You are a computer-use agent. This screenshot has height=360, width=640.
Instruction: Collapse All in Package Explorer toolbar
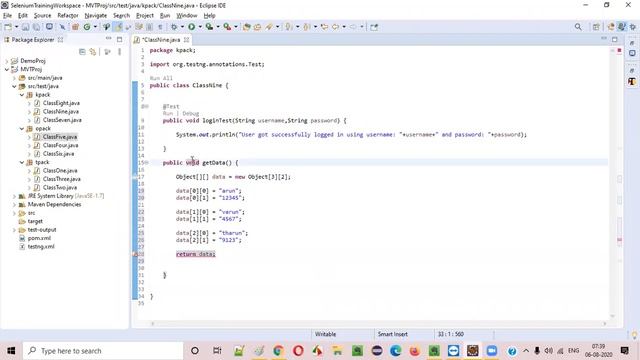pyautogui.click(x=82, y=52)
